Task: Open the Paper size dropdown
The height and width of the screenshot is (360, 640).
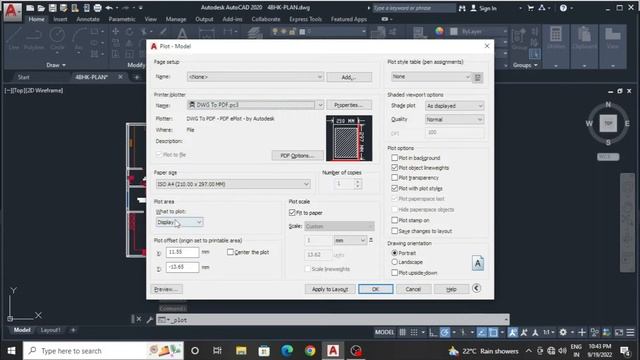Action: click(233, 184)
